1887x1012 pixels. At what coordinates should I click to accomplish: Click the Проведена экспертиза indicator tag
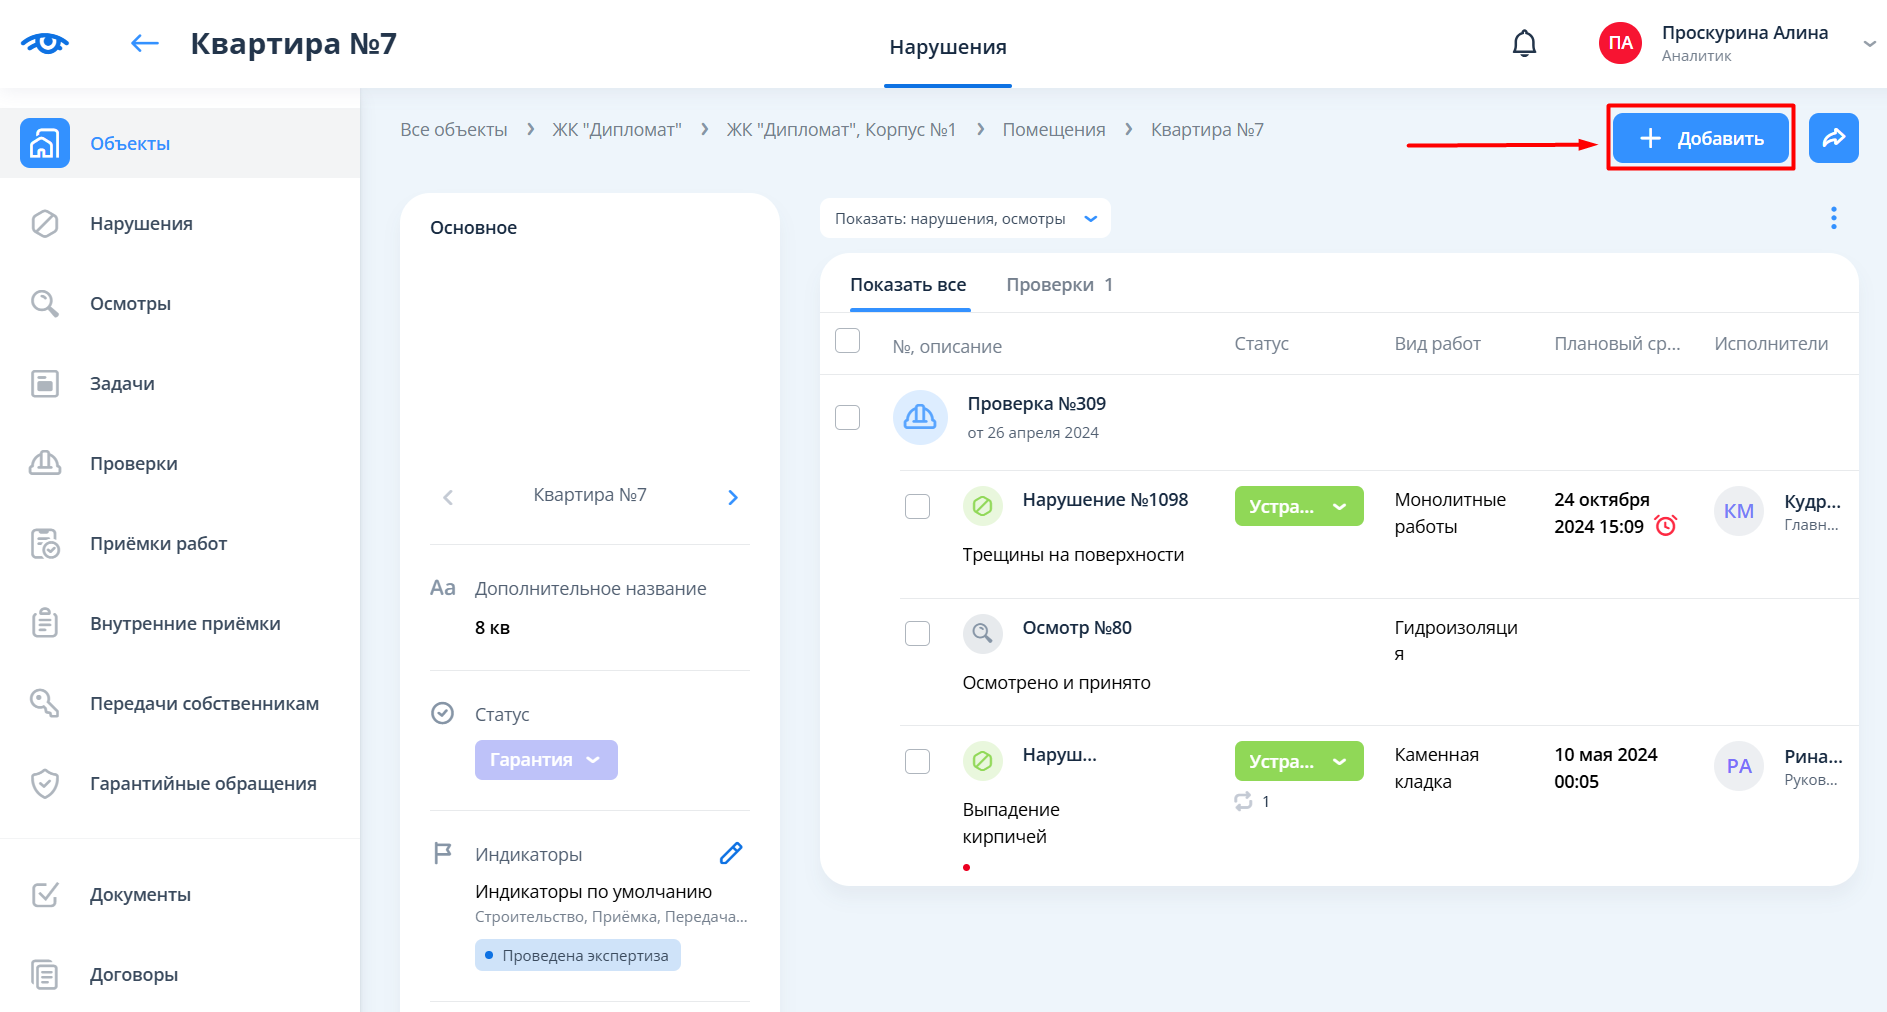tap(577, 956)
